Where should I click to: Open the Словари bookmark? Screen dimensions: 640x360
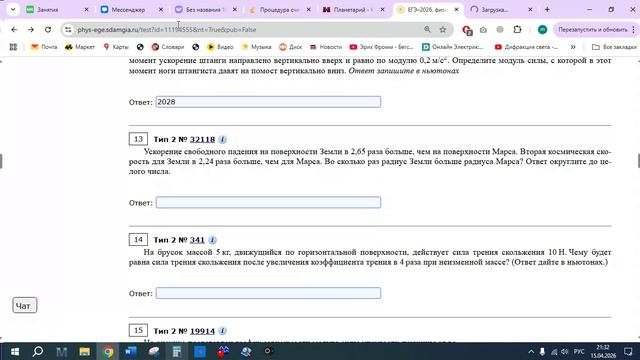(168, 47)
